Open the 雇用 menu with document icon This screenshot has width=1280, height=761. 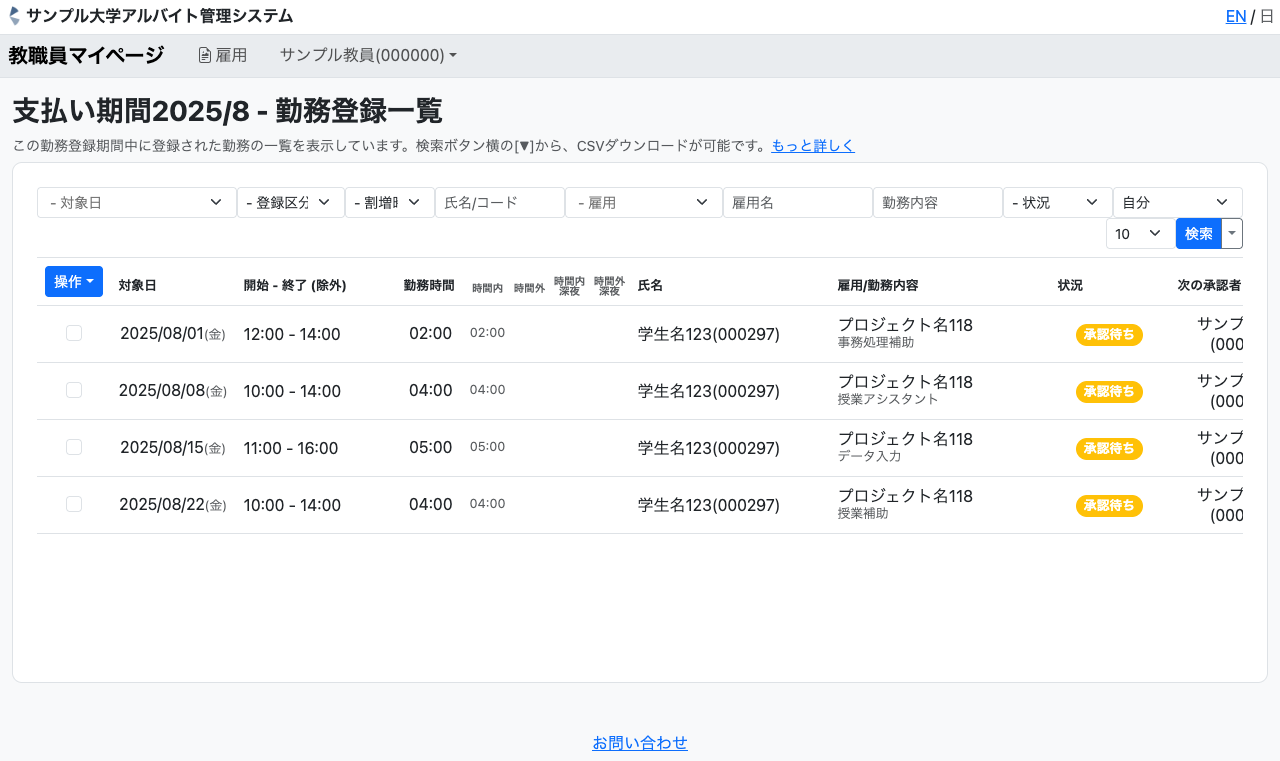point(222,55)
